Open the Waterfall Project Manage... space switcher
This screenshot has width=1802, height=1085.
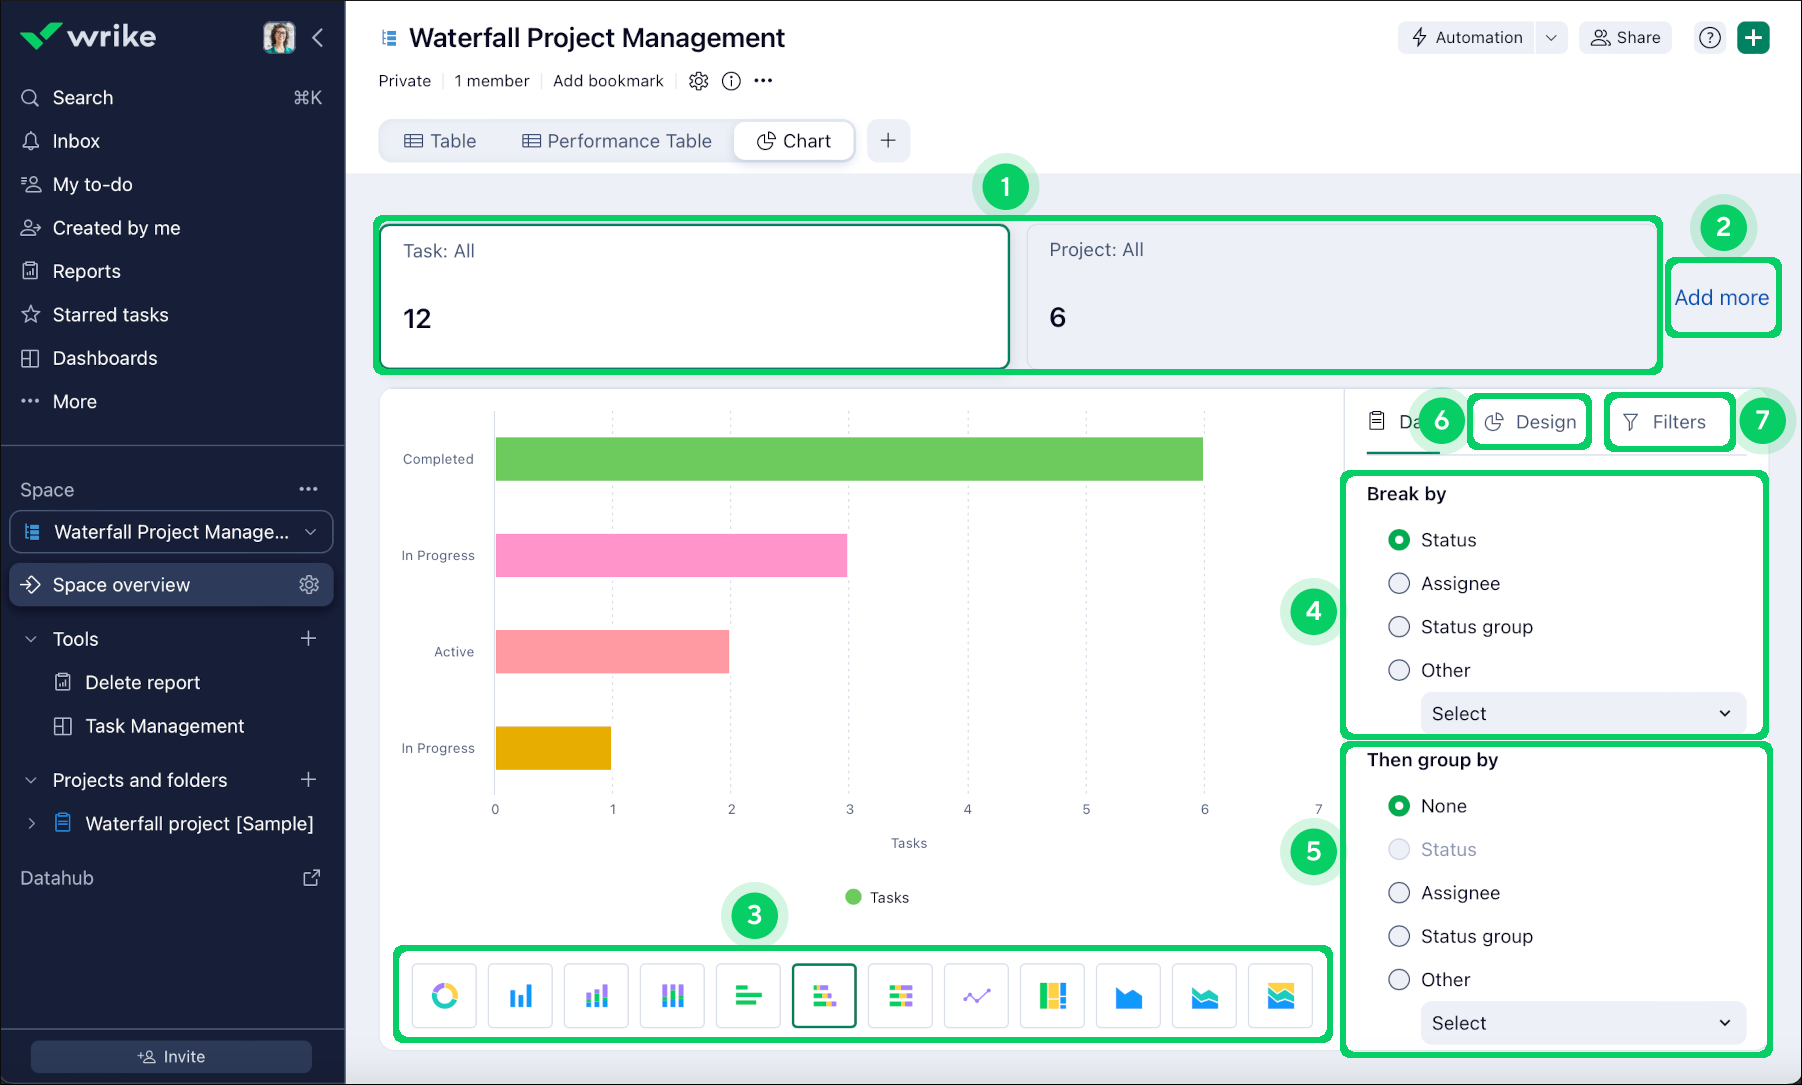pyautogui.click(x=171, y=532)
